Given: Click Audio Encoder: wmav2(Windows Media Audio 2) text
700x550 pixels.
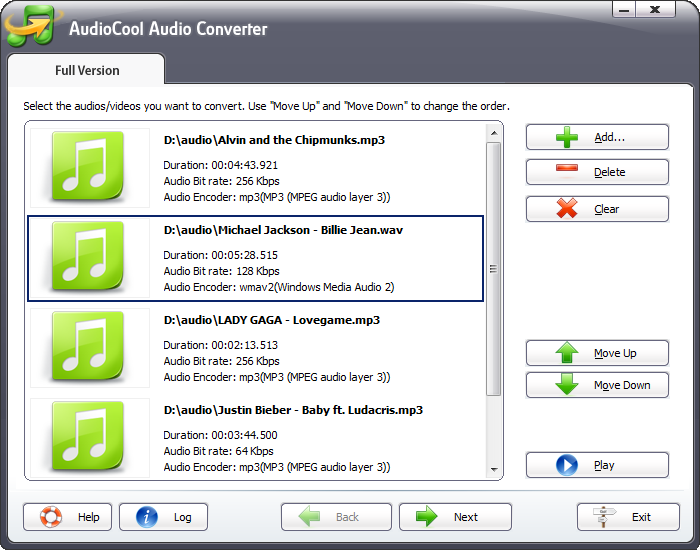Looking at the screenshot, I should [279, 287].
